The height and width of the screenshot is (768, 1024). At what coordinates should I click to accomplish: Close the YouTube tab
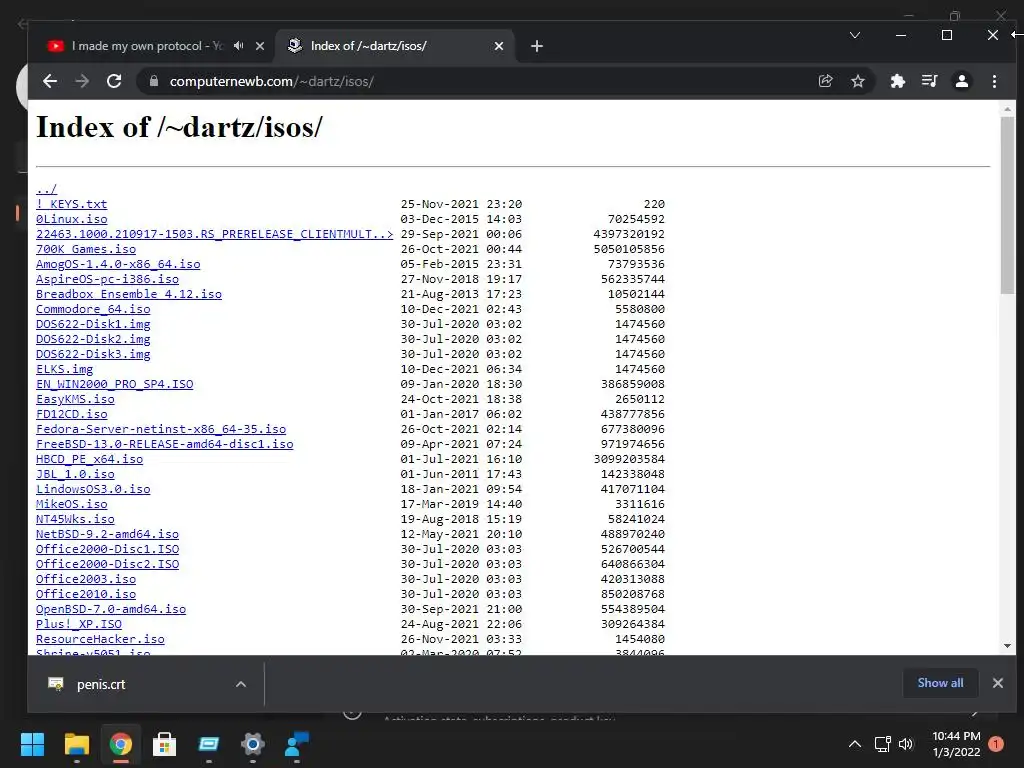point(260,46)
